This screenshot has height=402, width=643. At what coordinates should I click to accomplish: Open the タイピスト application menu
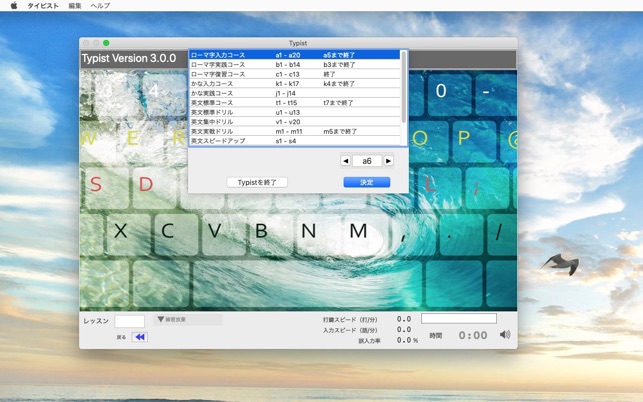[x=43, y=6]
